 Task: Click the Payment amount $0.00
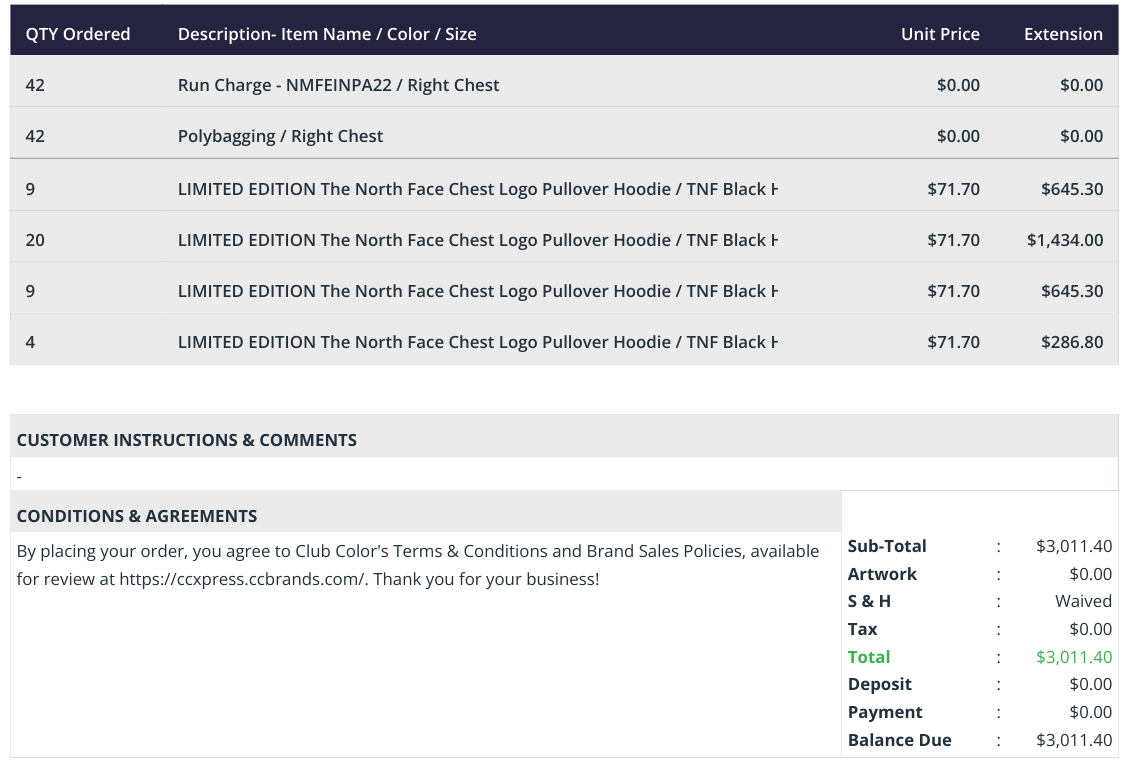pyautogui.click(x=1090, y=713)
